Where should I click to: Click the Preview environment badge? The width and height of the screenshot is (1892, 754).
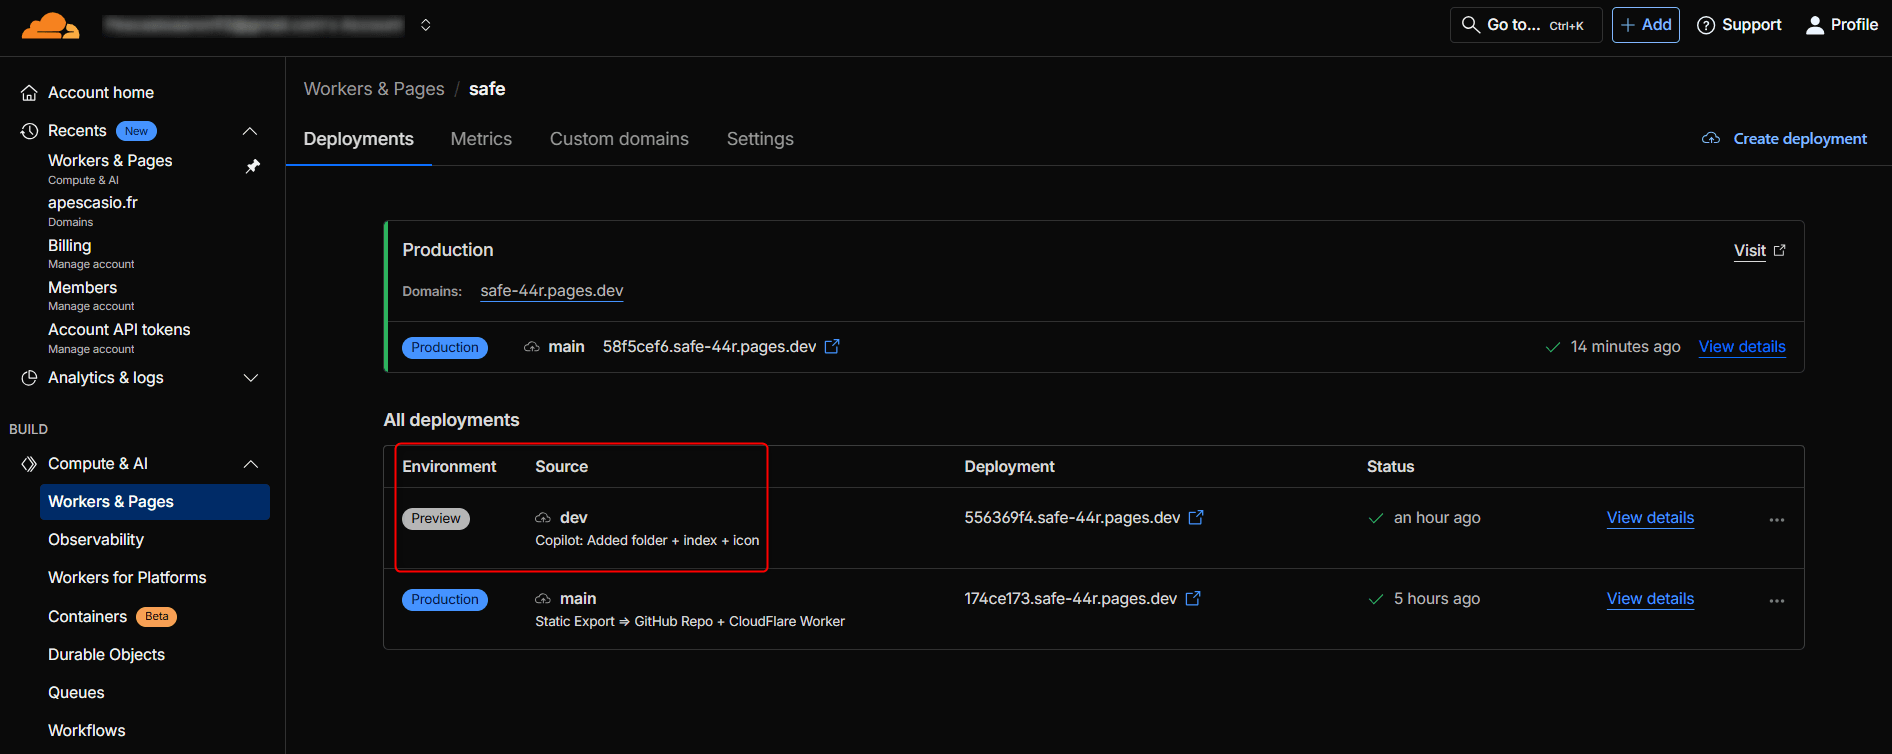coord(436,519)
